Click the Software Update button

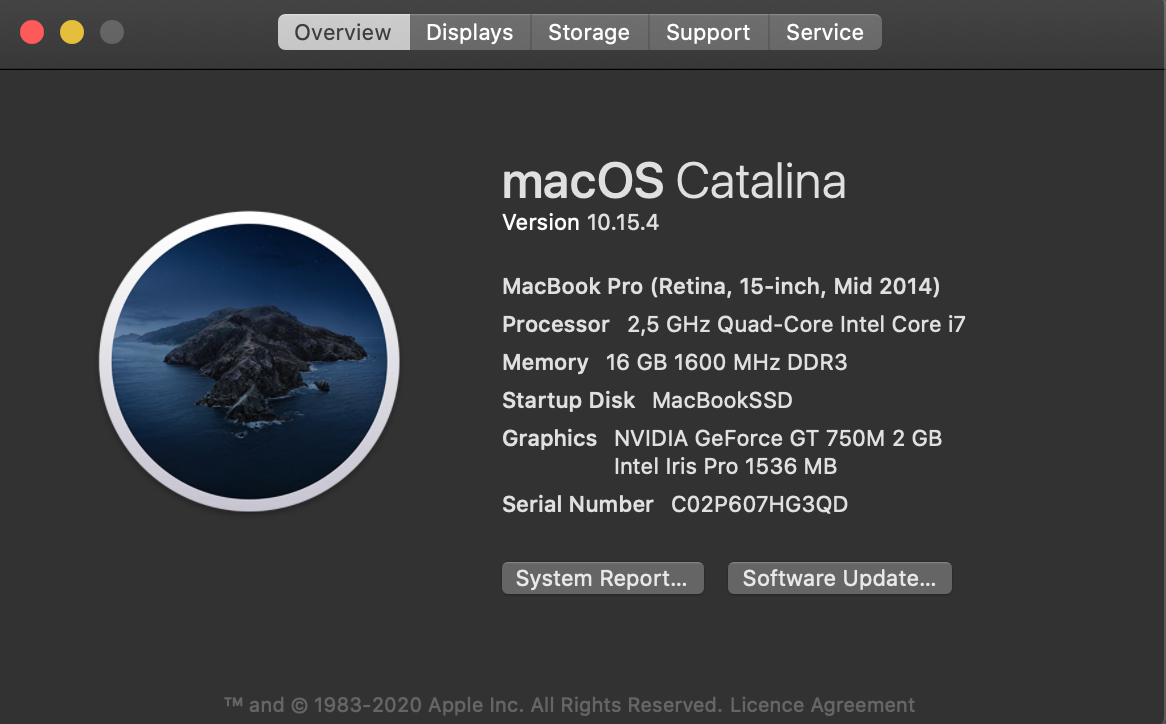[x=839, y=578]
